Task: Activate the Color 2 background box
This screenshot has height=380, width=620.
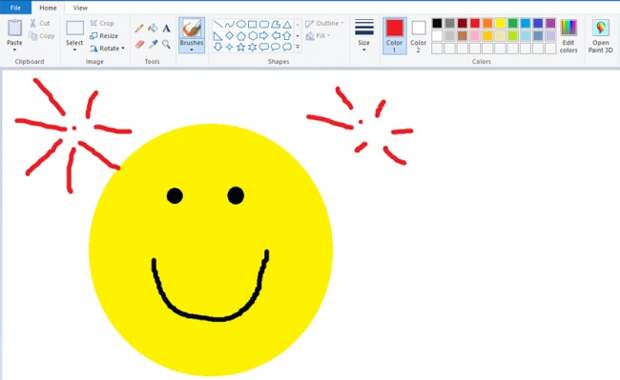Action: [x=418, y=36]
